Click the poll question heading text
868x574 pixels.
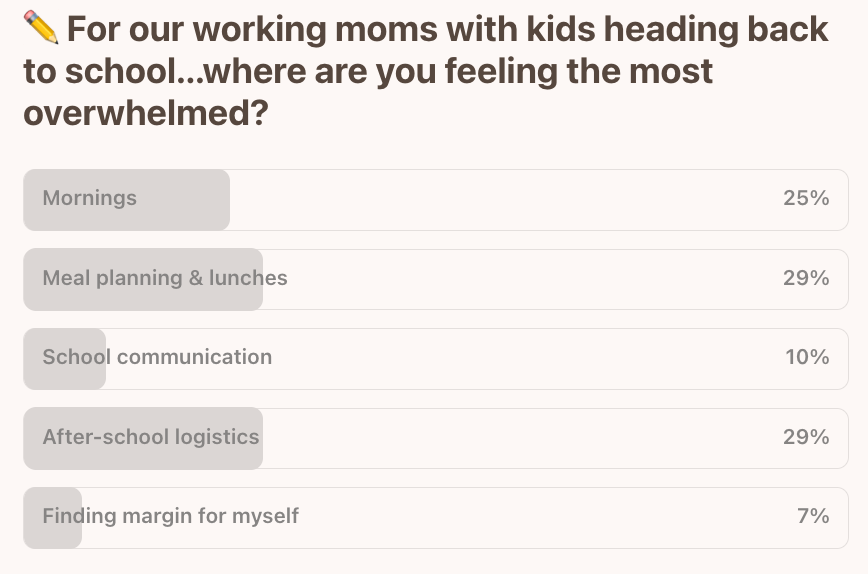click(426, 70)
